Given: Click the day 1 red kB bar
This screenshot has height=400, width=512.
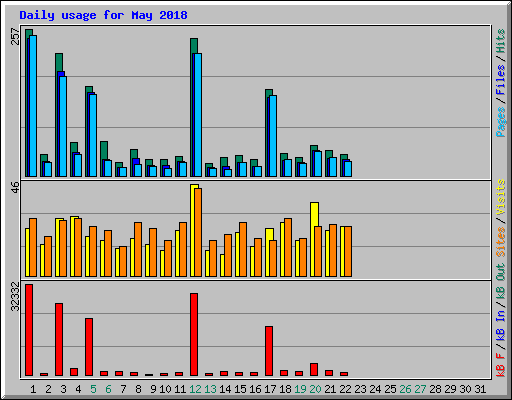Looking at the screenshot, I should click(x=29, y=330).
